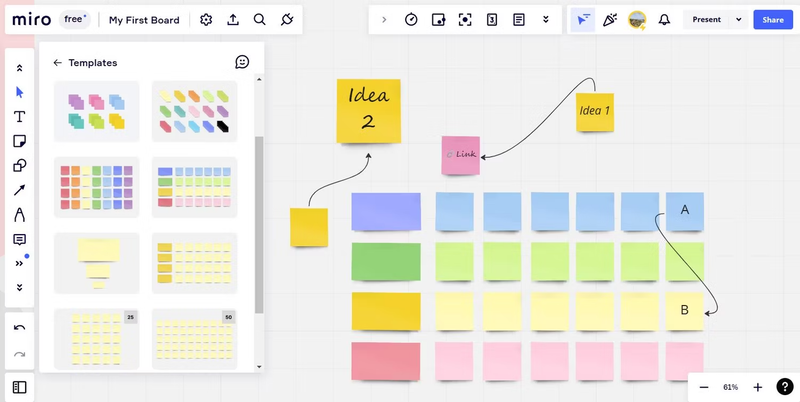Choose the Select cursor tool
Image resolution: width=800 pixels, height=402 pixels.
(19, 92)
